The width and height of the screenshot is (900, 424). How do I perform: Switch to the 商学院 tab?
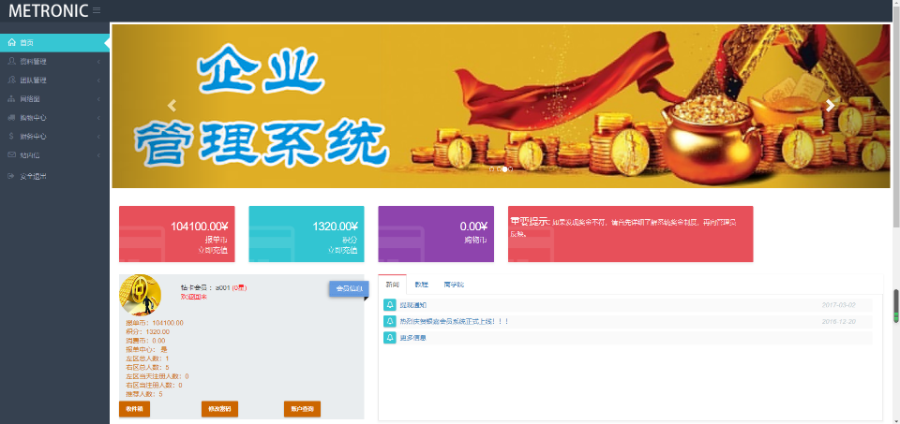click(x=453, y=285)
